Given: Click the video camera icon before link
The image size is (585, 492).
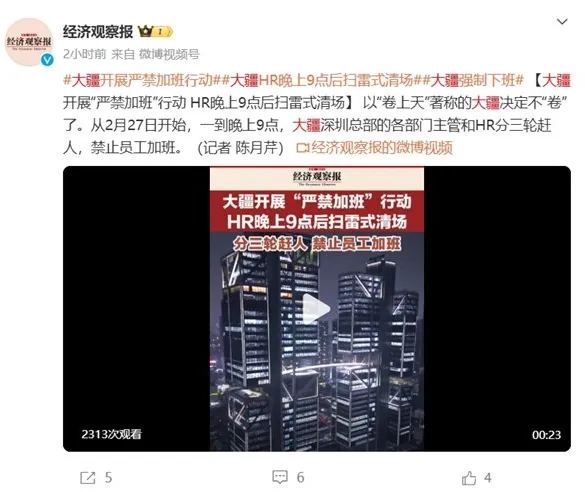Looking at the screenshot, I should (x=303, y=148).
